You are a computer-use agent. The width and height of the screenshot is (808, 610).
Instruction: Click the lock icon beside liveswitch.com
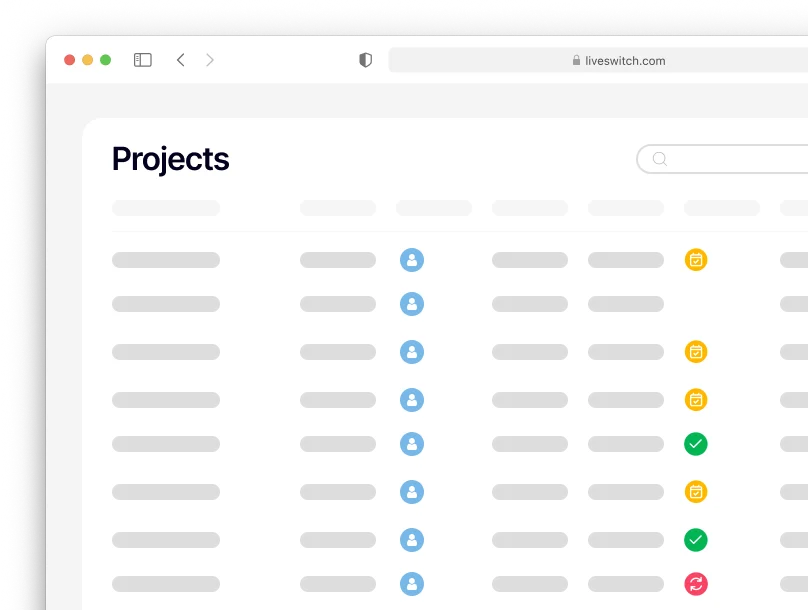pos(576,61)
